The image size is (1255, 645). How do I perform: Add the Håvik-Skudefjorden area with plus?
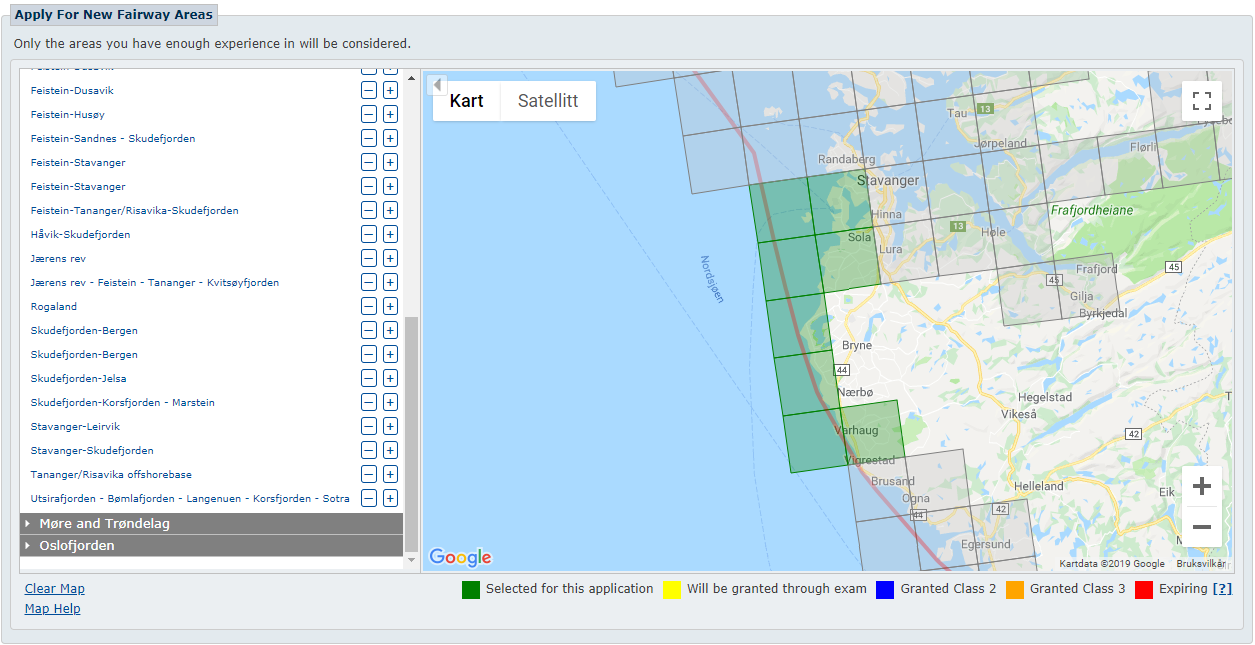390,234
